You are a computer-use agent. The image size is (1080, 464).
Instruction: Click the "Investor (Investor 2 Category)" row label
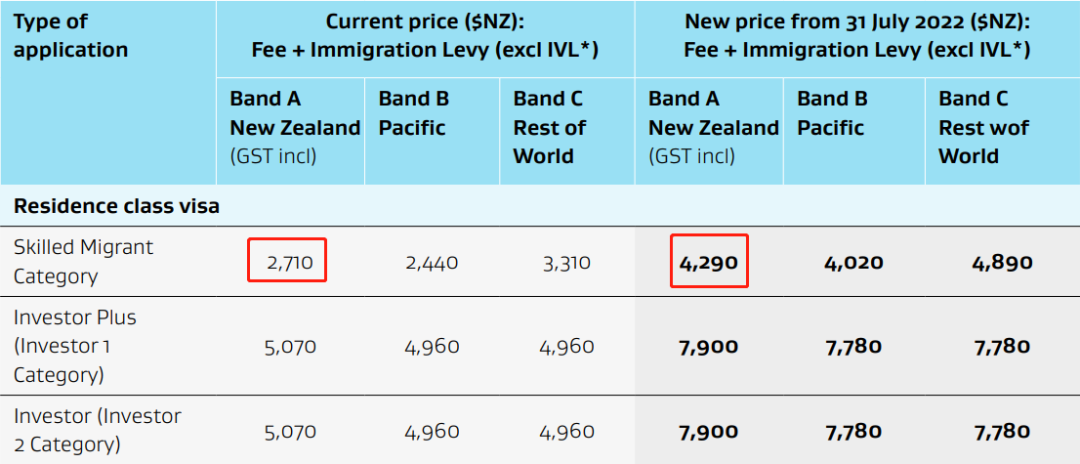(97, 430)
